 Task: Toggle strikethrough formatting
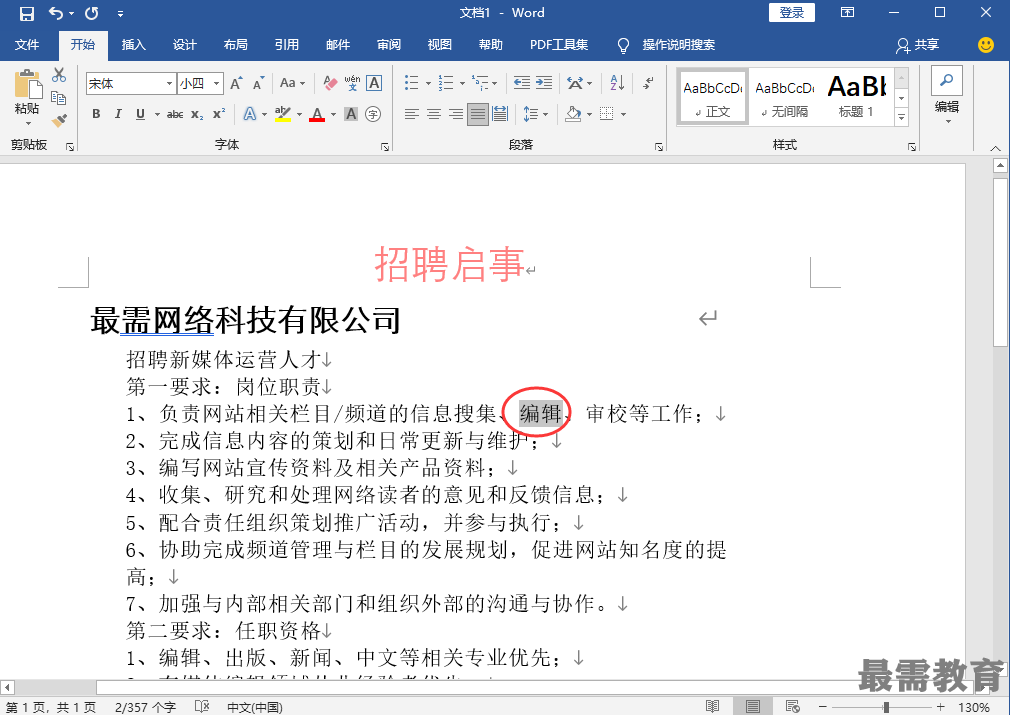point(175,114)
